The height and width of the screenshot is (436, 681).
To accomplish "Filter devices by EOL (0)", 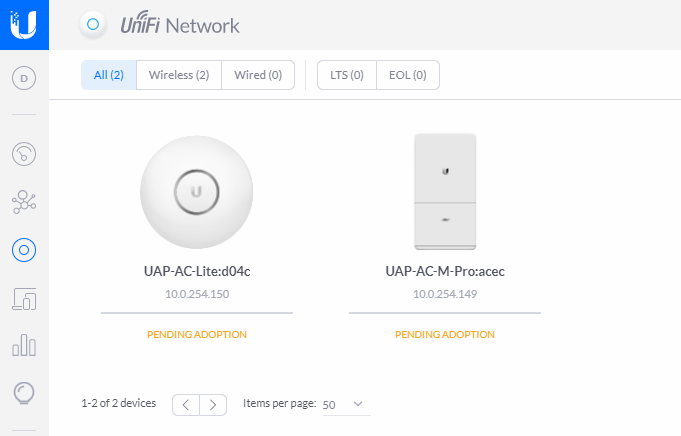I will (408, 75).
